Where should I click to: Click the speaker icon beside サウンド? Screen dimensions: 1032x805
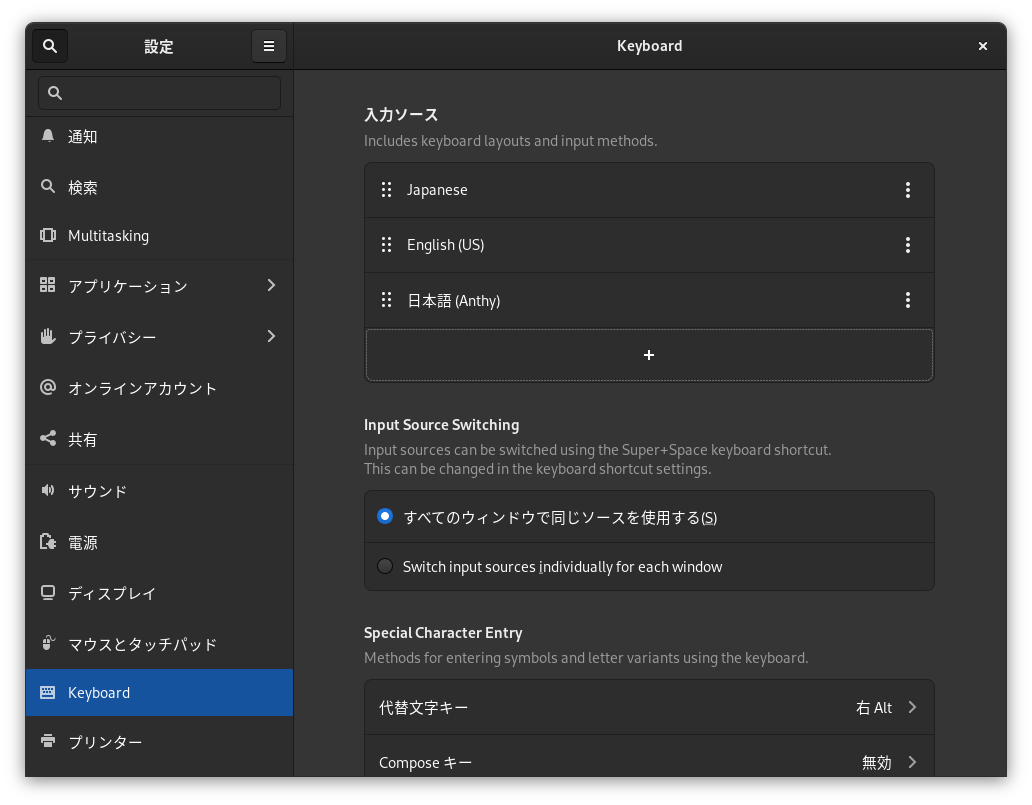click(47, 490)
